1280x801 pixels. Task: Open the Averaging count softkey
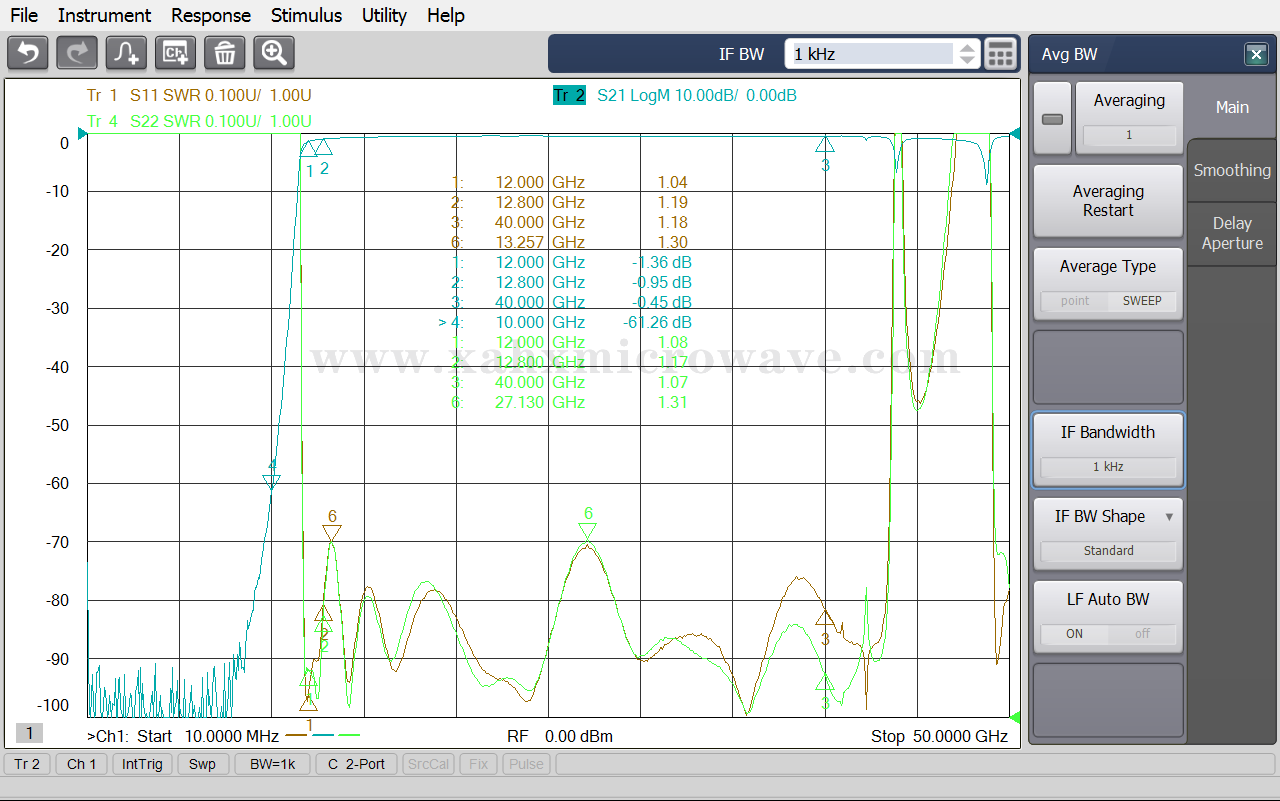pos(1129,119)
